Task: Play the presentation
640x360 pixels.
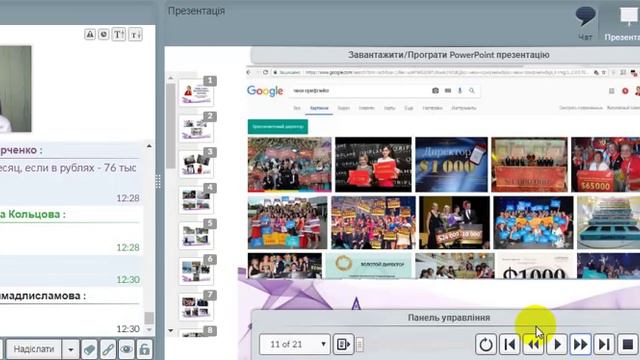Action: pos(557,344)
